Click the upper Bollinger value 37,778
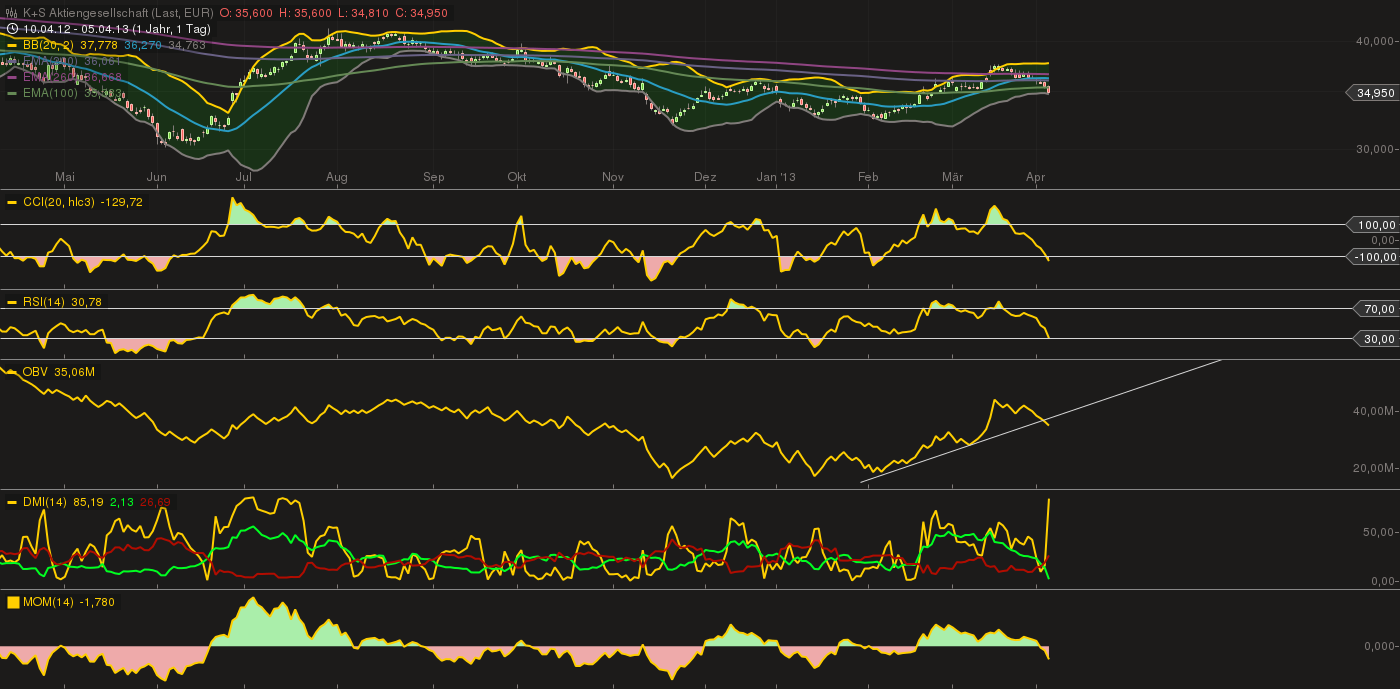 click(x=99, y=45)
